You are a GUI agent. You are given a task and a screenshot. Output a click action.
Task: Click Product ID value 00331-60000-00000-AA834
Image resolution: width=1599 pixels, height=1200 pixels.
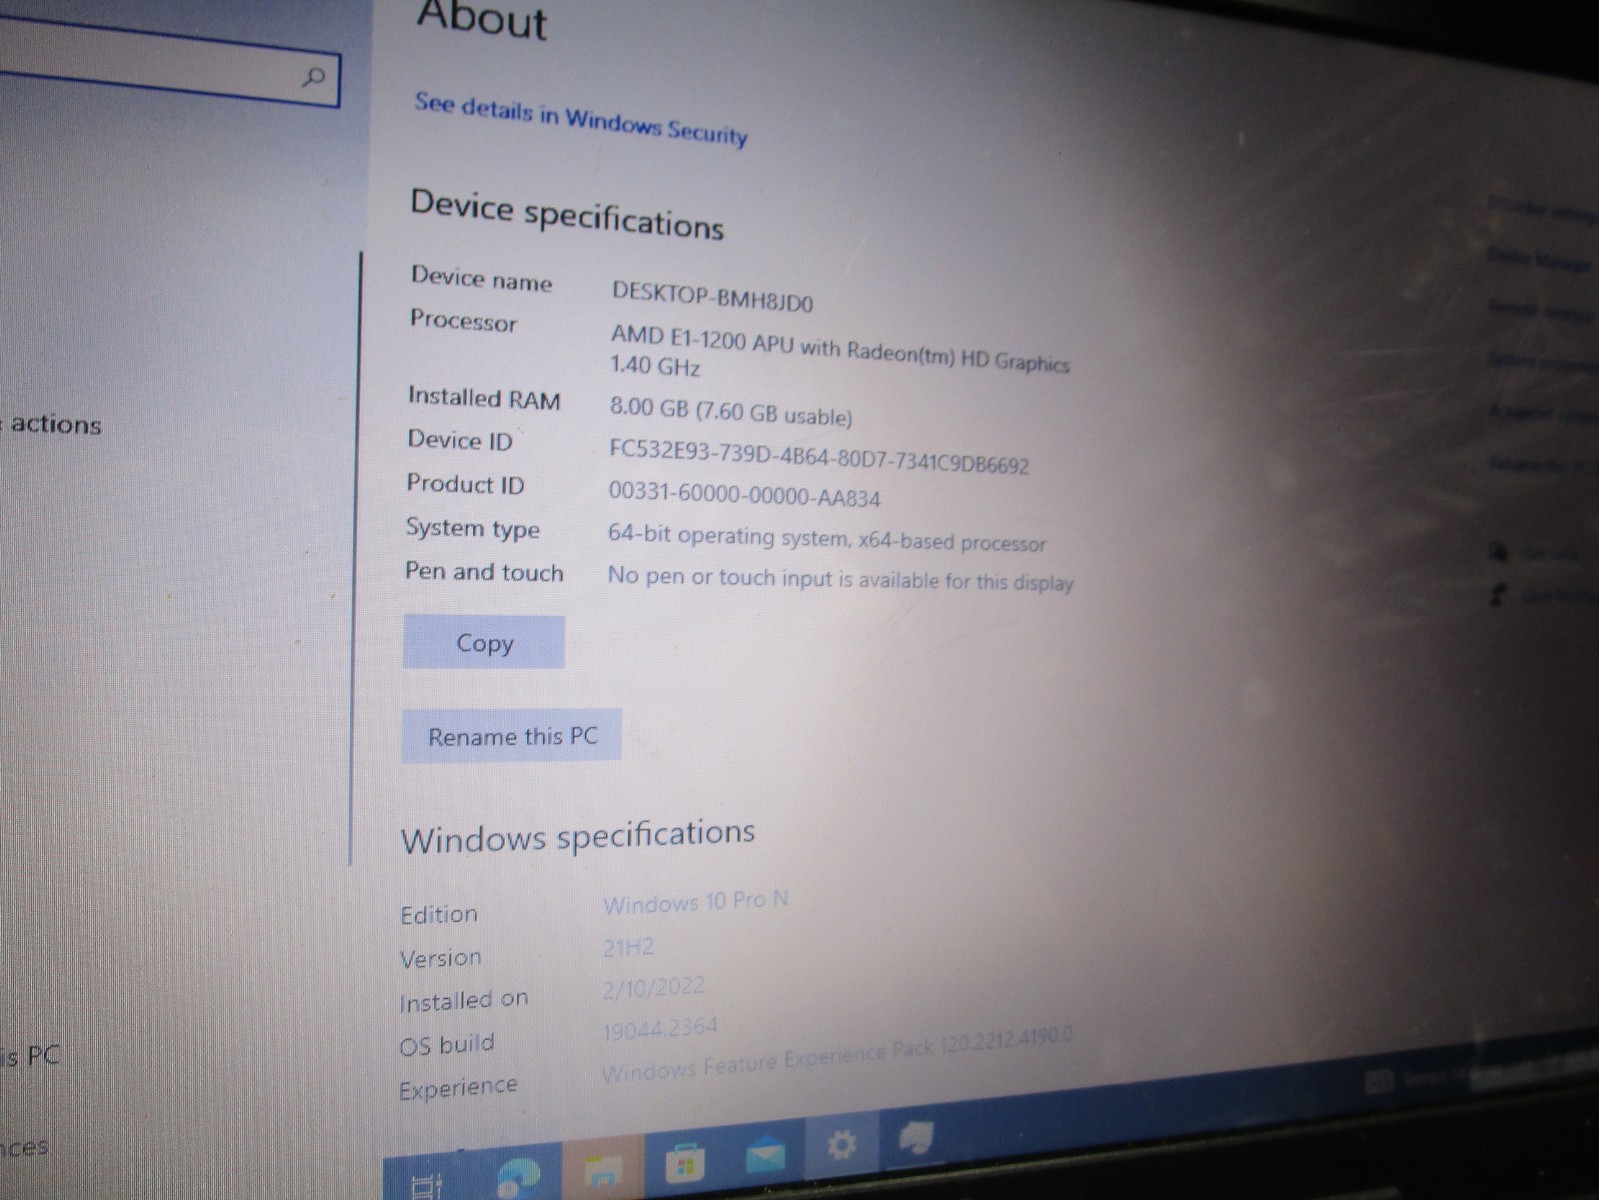tap(745, 494)
